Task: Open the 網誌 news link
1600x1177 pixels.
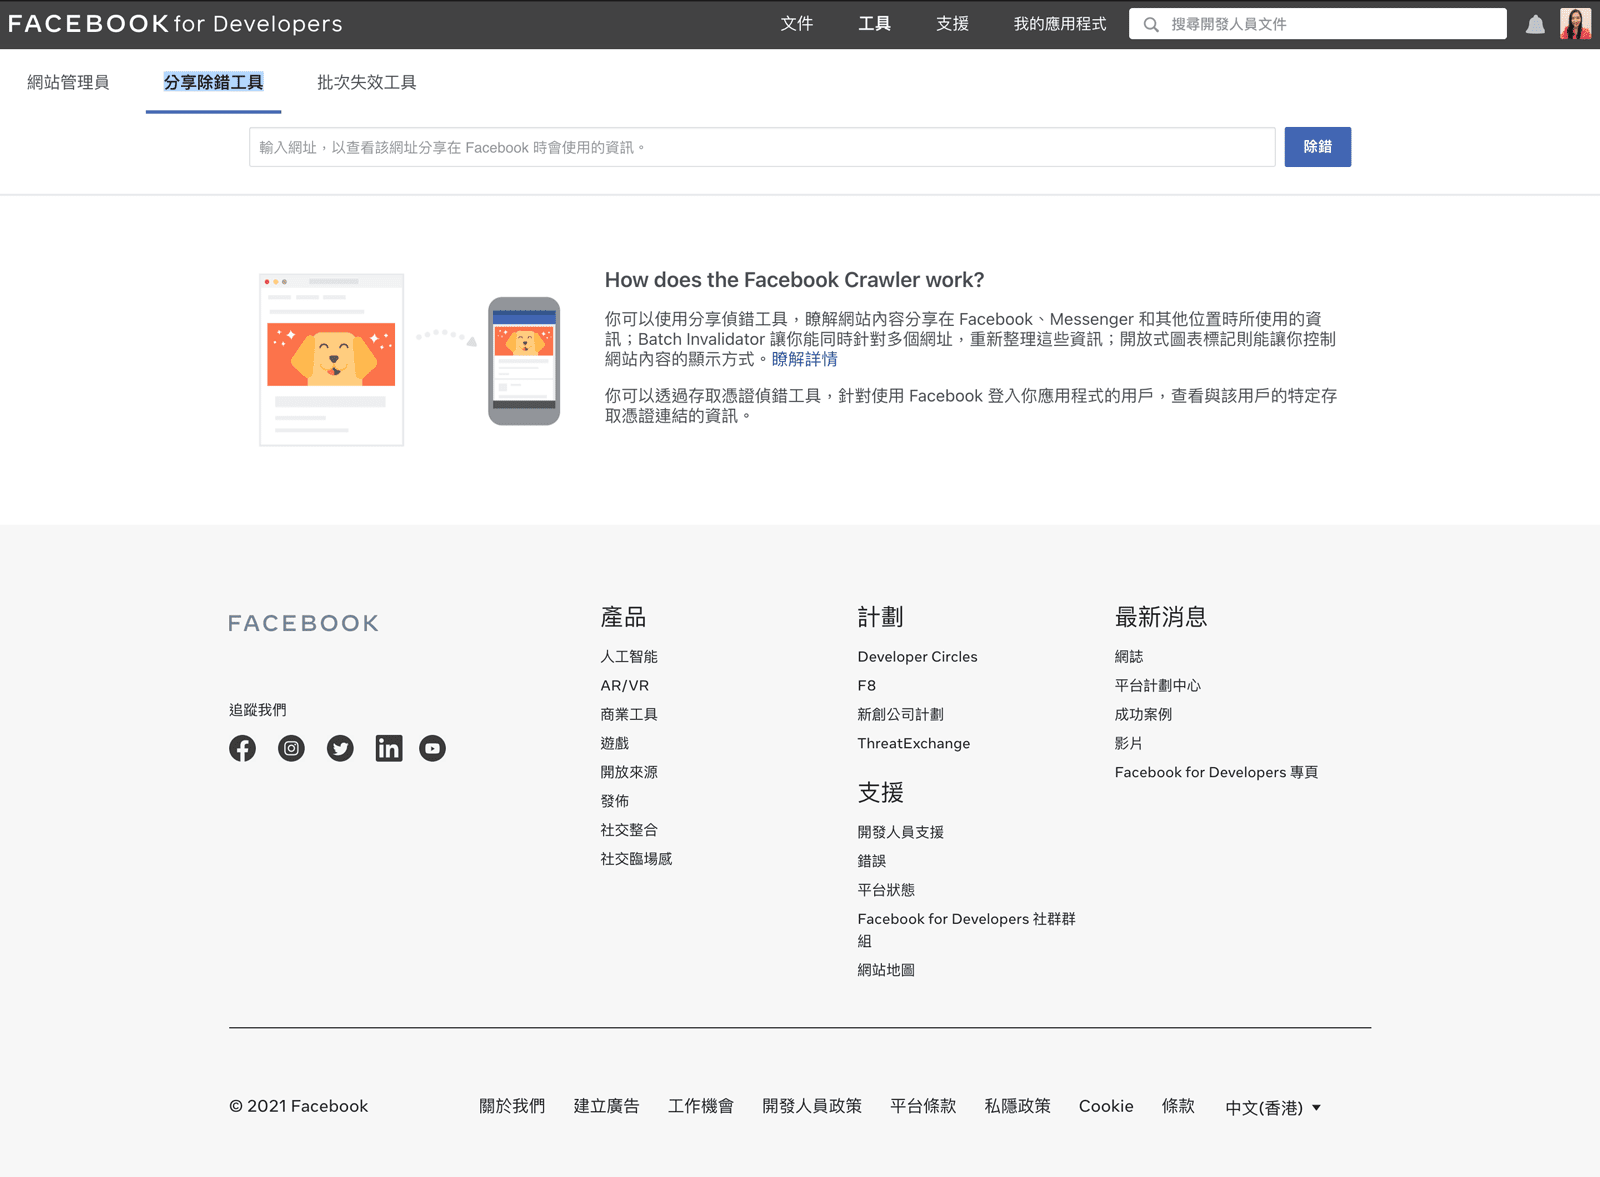Action: [x=1129, y=657]
